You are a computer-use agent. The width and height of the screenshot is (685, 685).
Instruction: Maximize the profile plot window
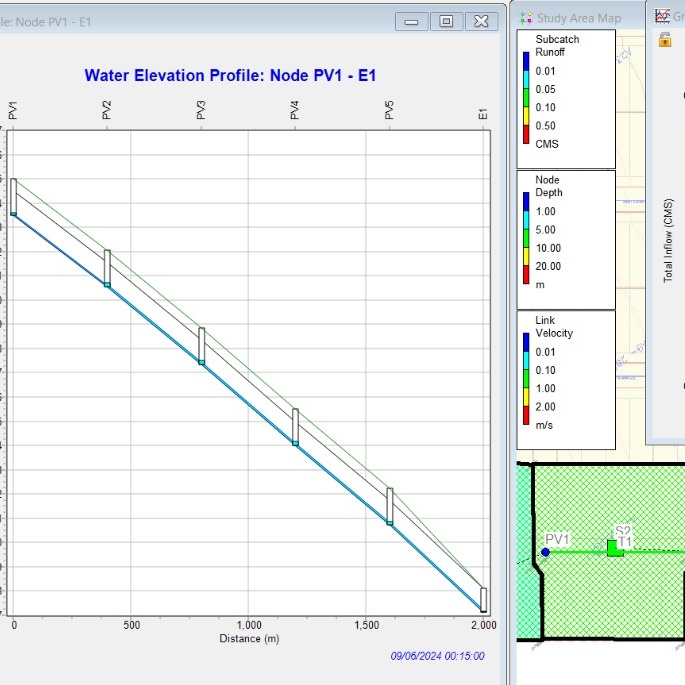pyautogui.click(x=446, y=21)
